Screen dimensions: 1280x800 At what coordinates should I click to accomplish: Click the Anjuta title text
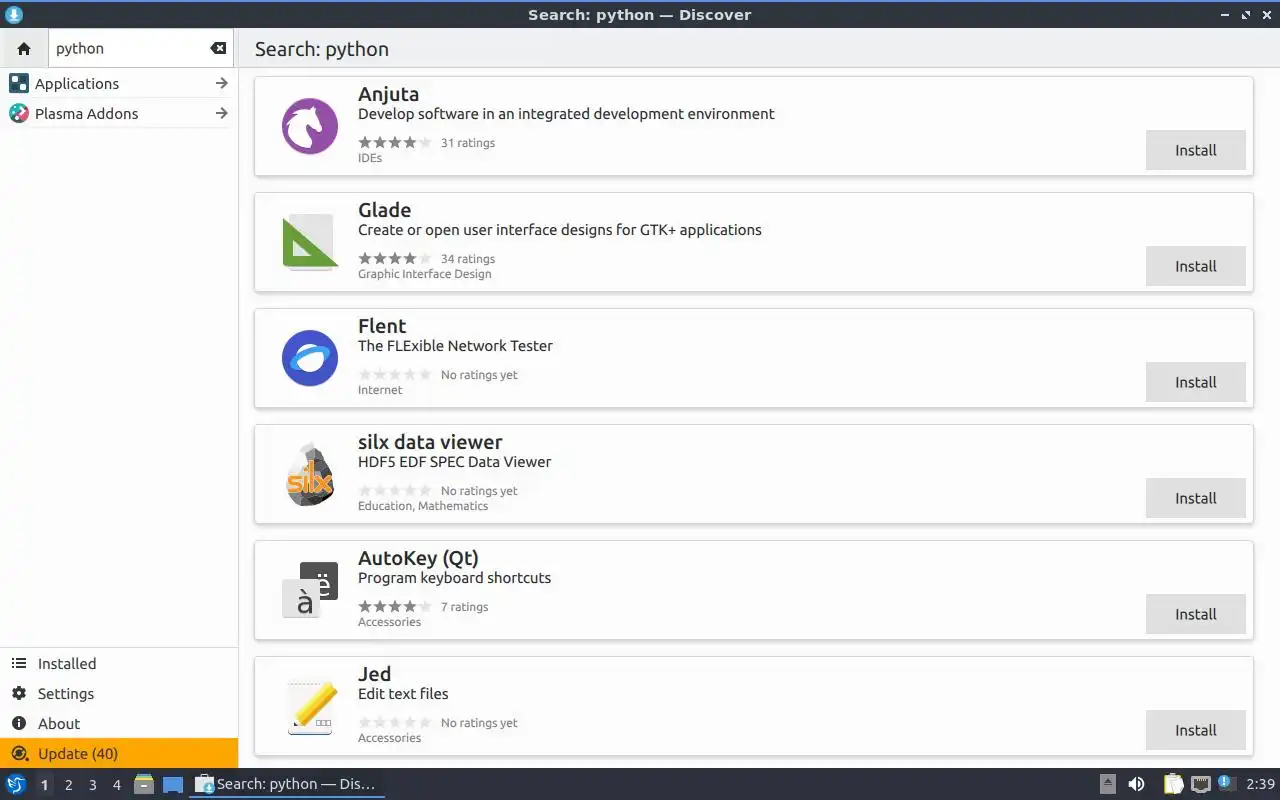(x=388, y=95)
